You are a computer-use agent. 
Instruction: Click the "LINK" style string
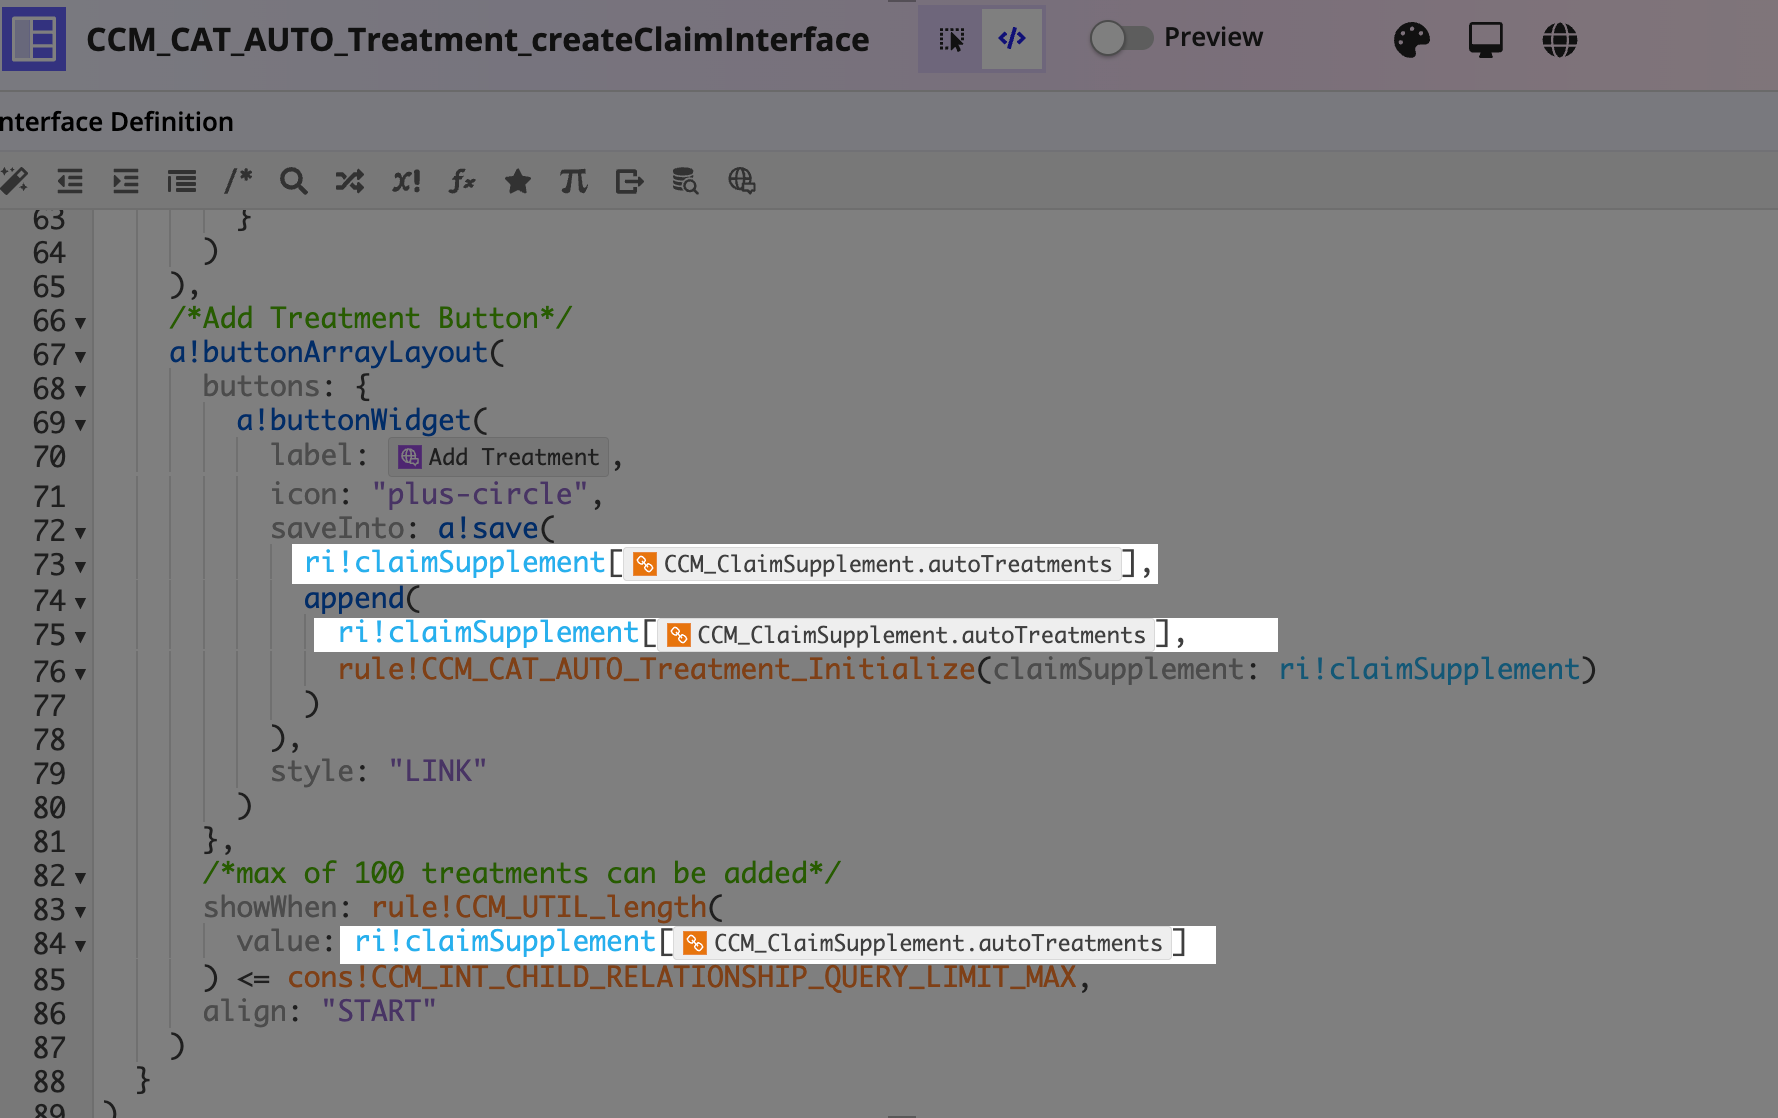(x=437, y=771)
